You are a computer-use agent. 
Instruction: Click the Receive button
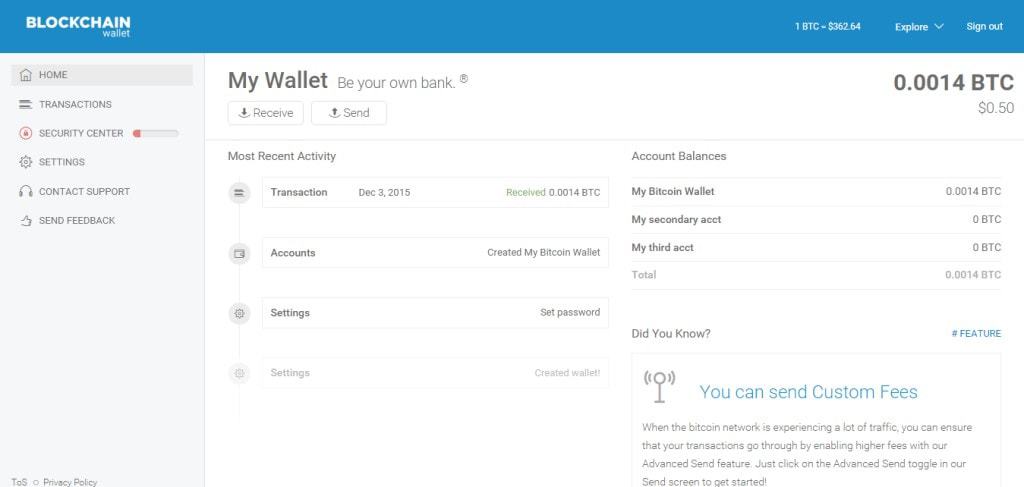click(x=265, y=113)
